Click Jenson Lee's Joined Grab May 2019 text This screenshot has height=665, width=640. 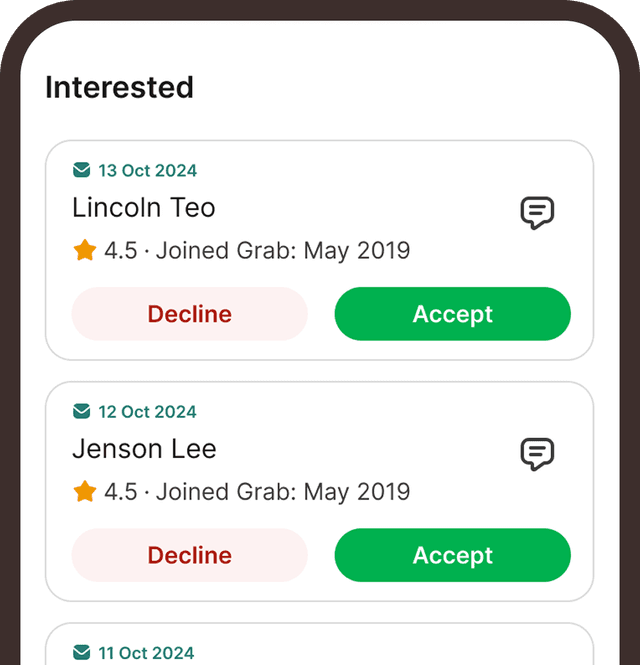(x=283, y=491)
